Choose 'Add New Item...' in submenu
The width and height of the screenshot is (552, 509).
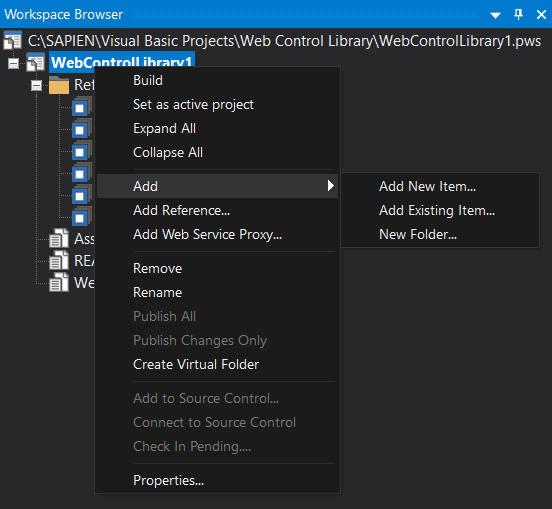pyautogui.click(x=440, y=186)
